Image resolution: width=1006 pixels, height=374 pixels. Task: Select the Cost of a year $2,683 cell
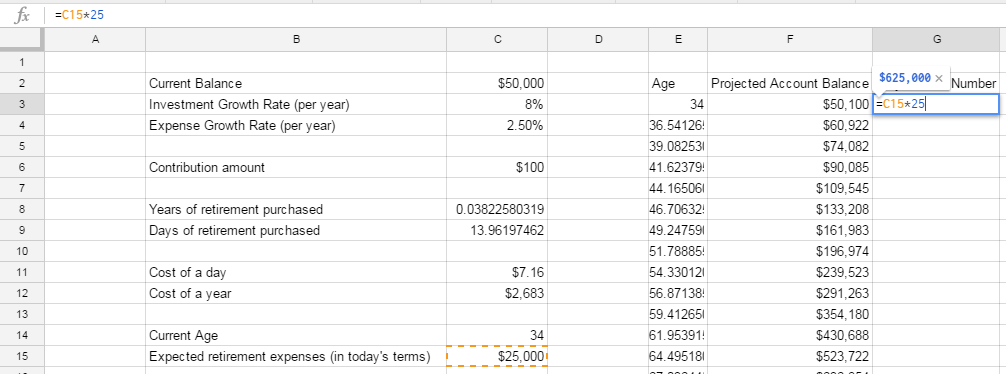pos(497,294)
